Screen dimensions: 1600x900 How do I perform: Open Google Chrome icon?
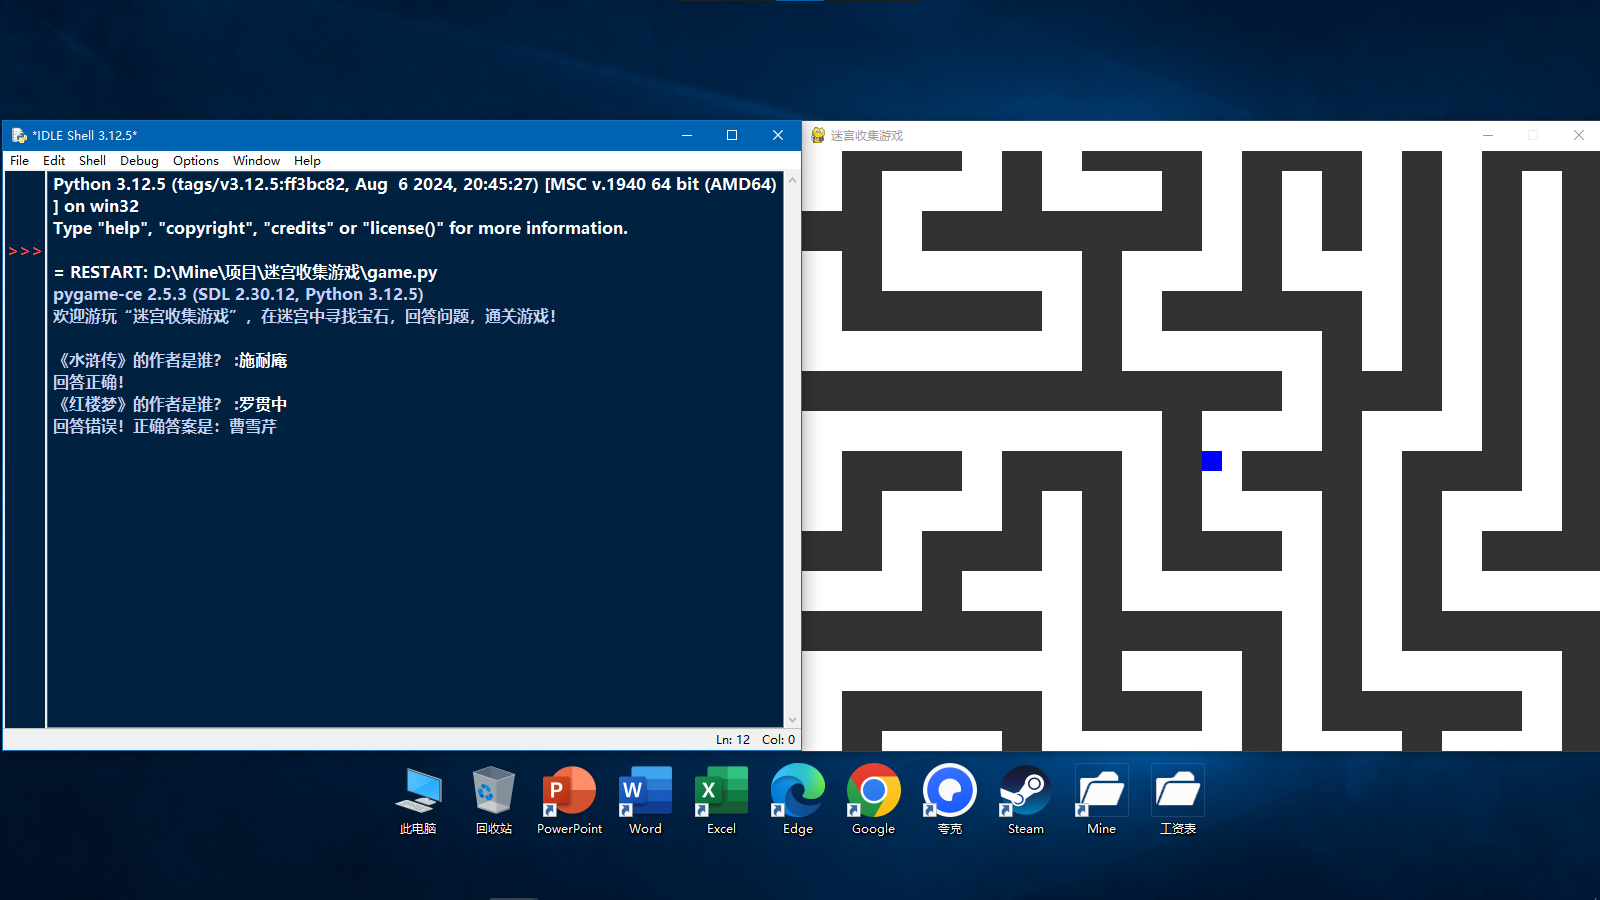coord(874,801)
